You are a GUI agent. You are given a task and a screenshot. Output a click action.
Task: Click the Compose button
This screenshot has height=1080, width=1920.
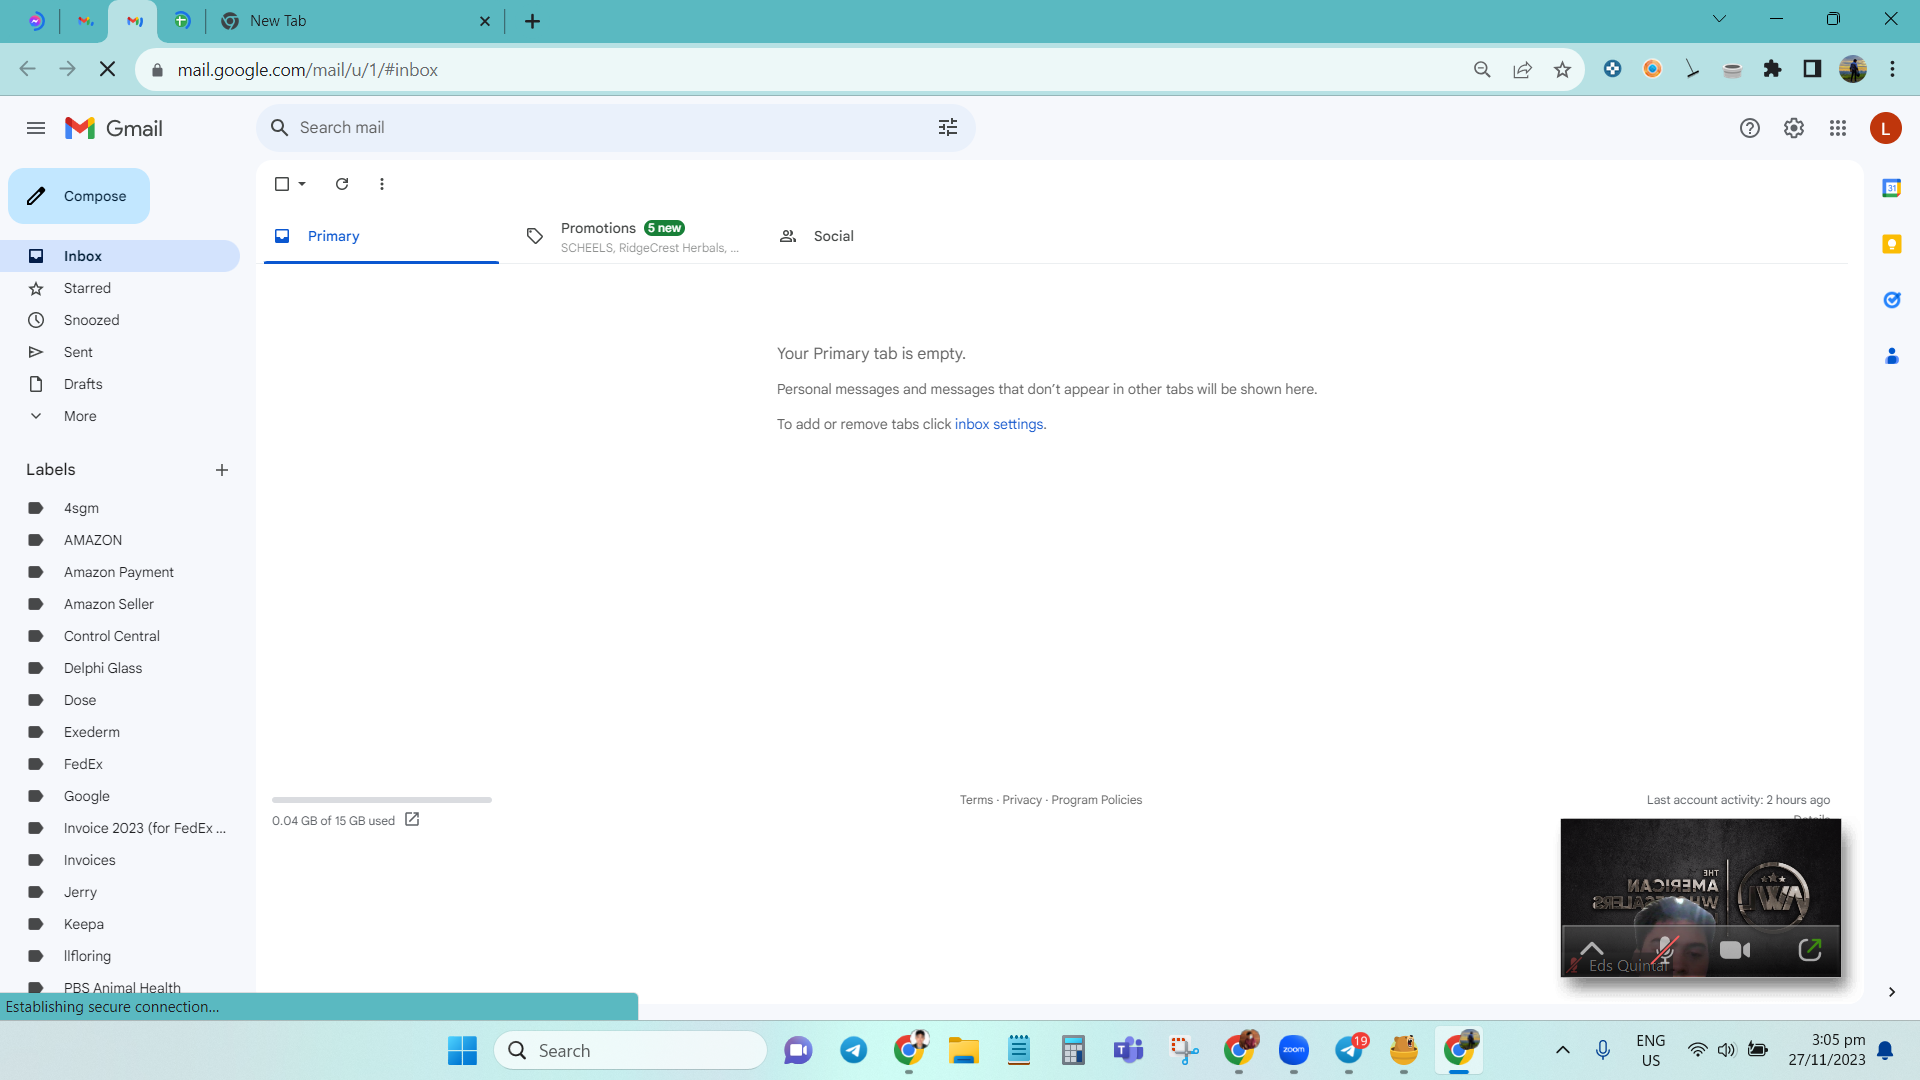tap(79, 196)
